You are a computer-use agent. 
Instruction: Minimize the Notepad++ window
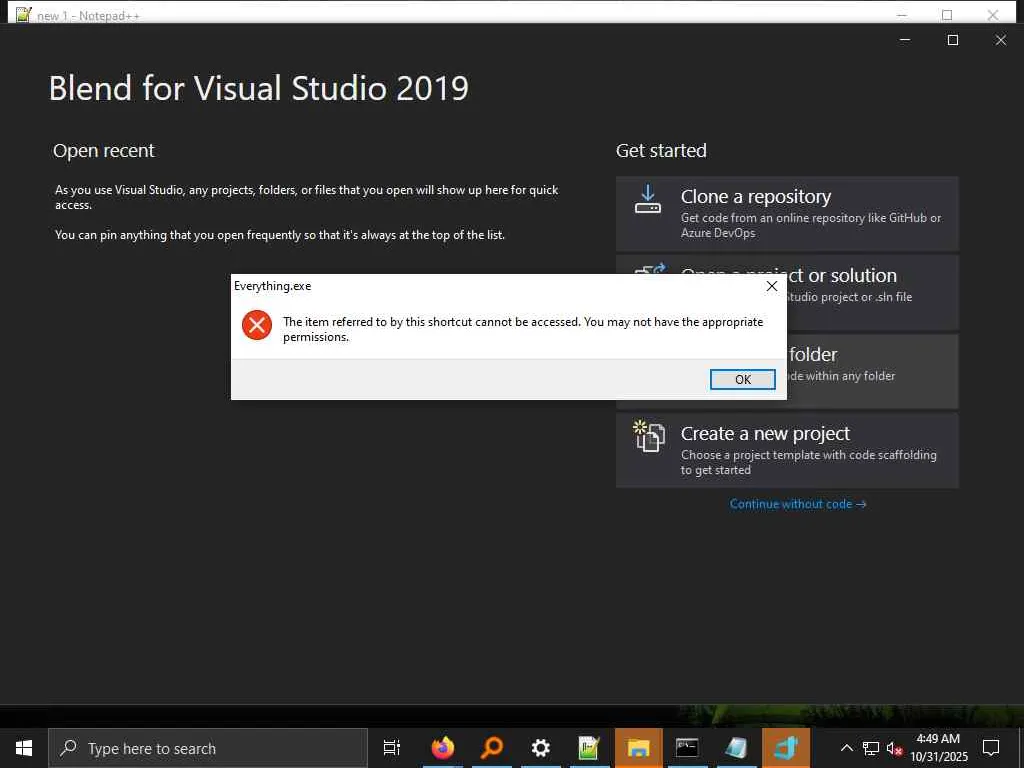coord(902,15)
